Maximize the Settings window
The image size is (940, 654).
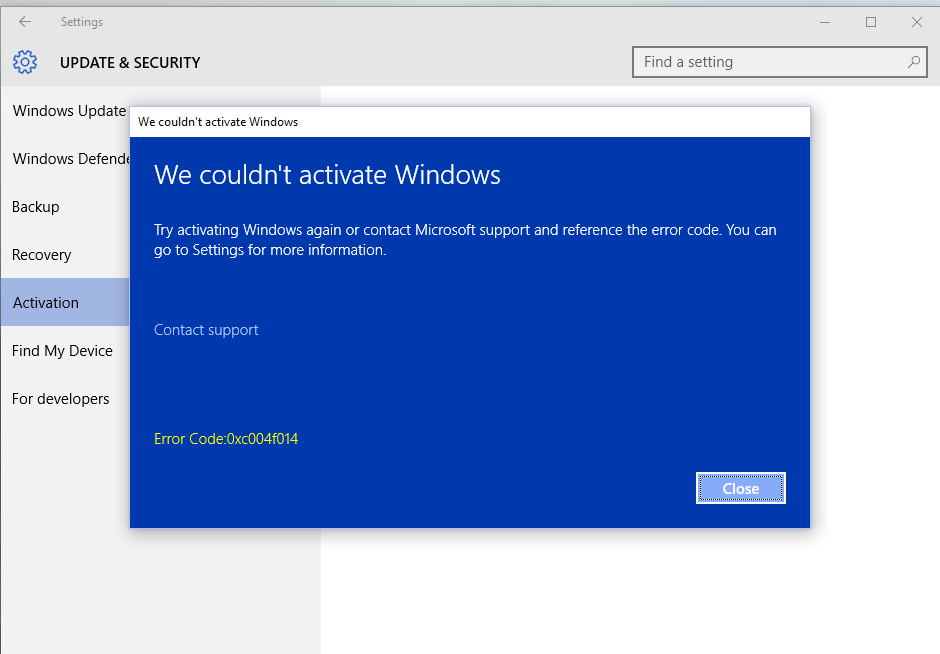tap(871, 22)
